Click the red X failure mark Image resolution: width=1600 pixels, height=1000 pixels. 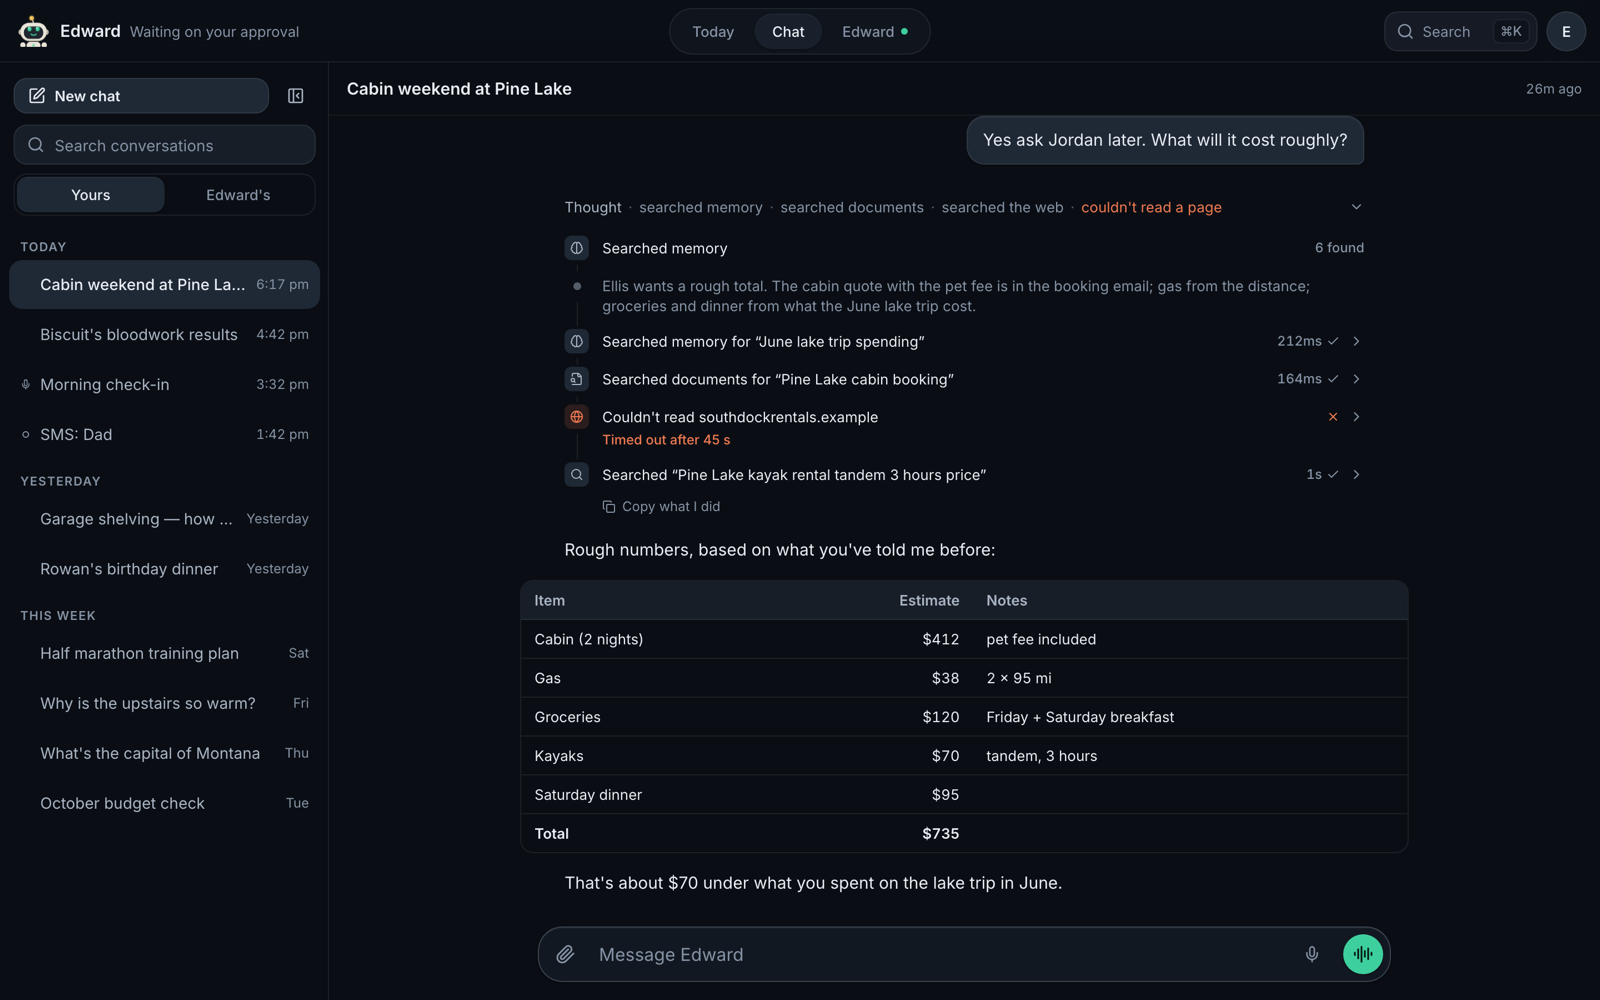(x=1332, y=417)
